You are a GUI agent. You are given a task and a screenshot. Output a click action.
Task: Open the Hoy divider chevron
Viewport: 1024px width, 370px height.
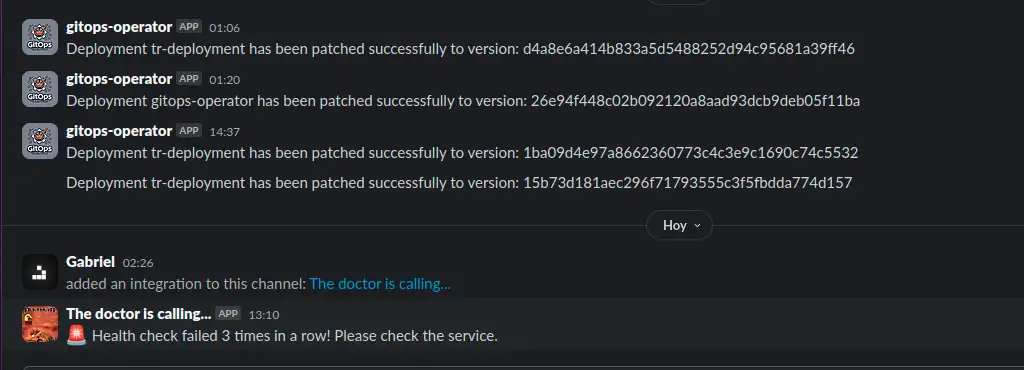[696, 226]
